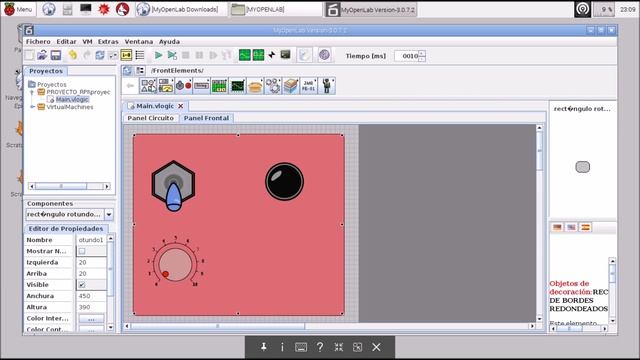
Task: Open the 2MR FB-01 robot category
Action: (x=309, y=86)
